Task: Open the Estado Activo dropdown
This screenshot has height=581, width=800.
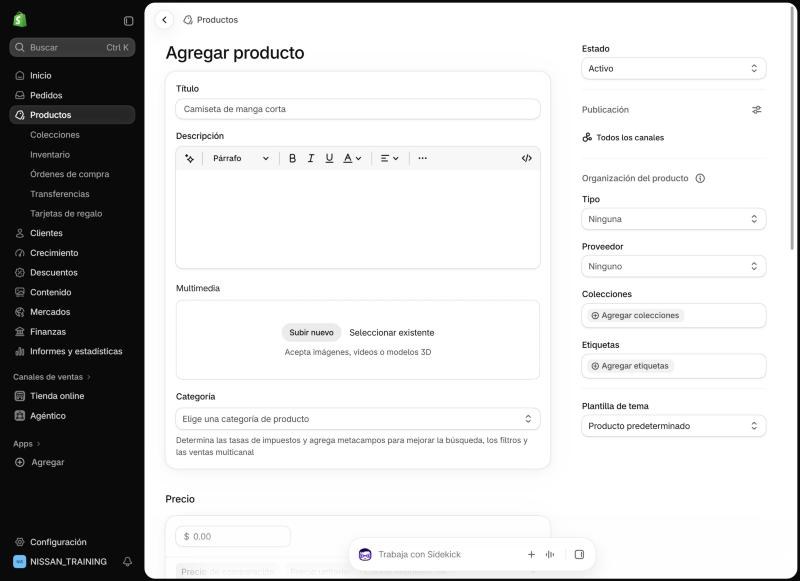Action: click(x=673, y=68)
